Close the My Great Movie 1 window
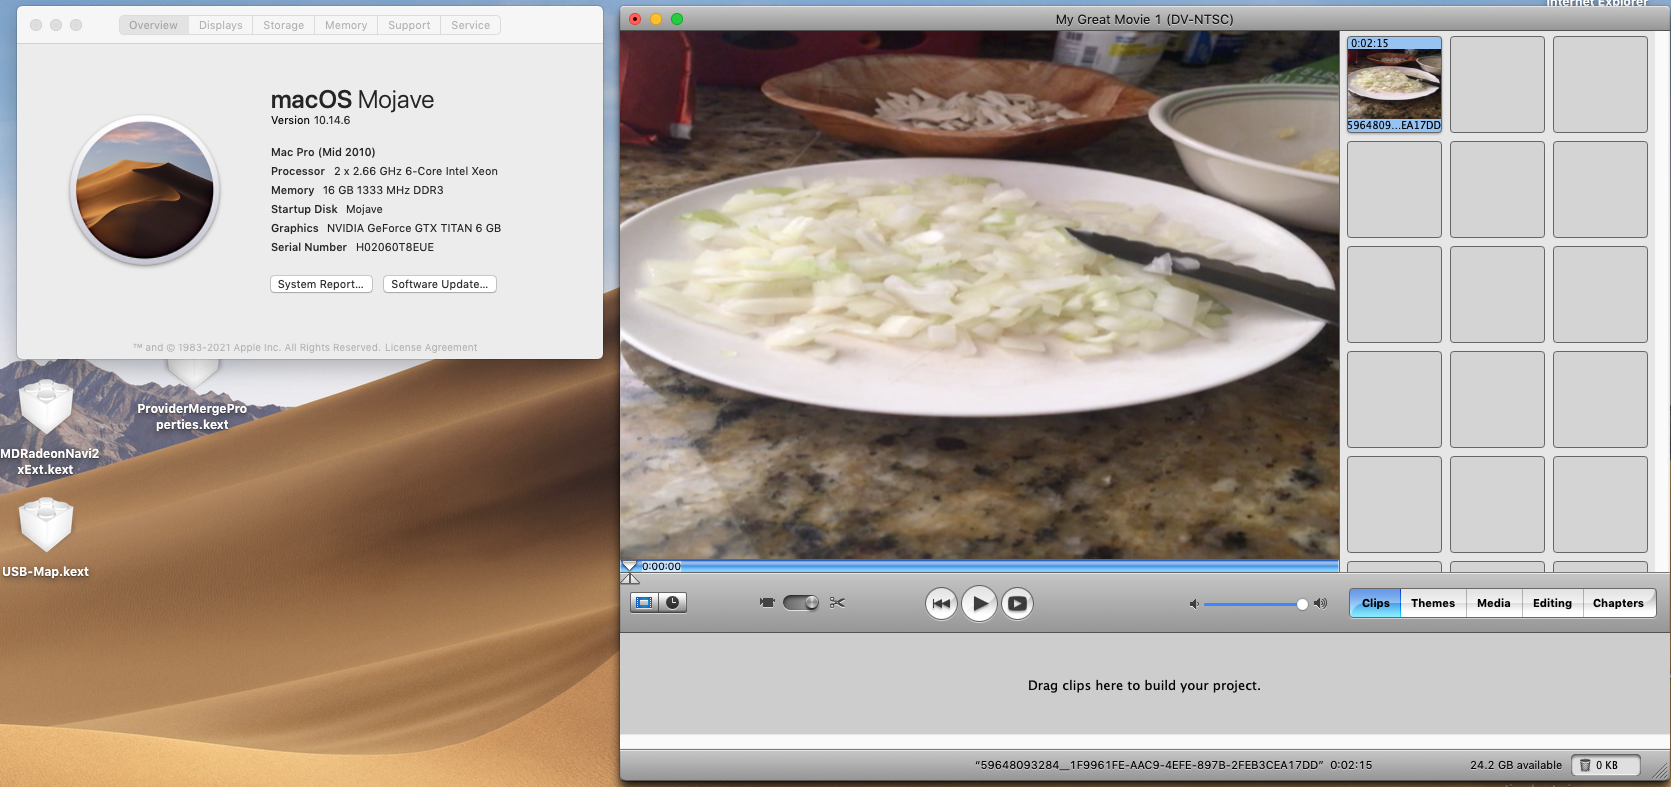 tap(635, 19)
